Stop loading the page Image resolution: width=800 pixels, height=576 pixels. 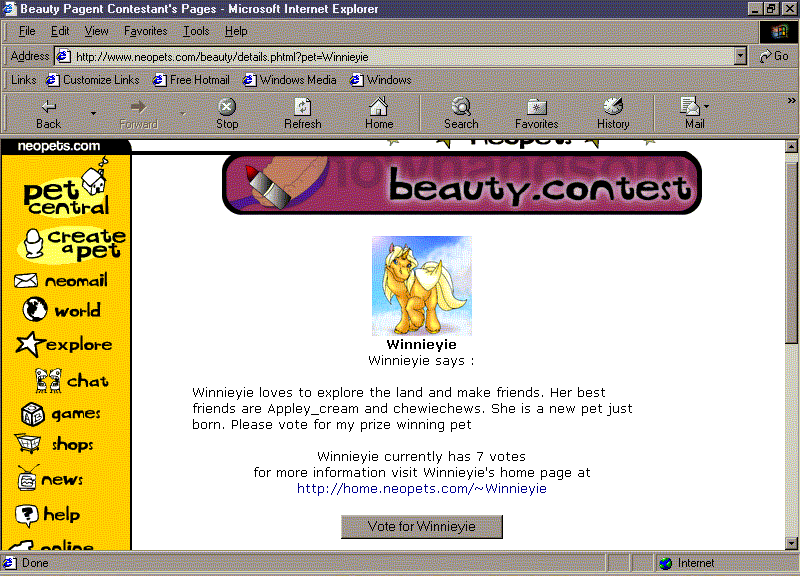click(x=227, y=114)
